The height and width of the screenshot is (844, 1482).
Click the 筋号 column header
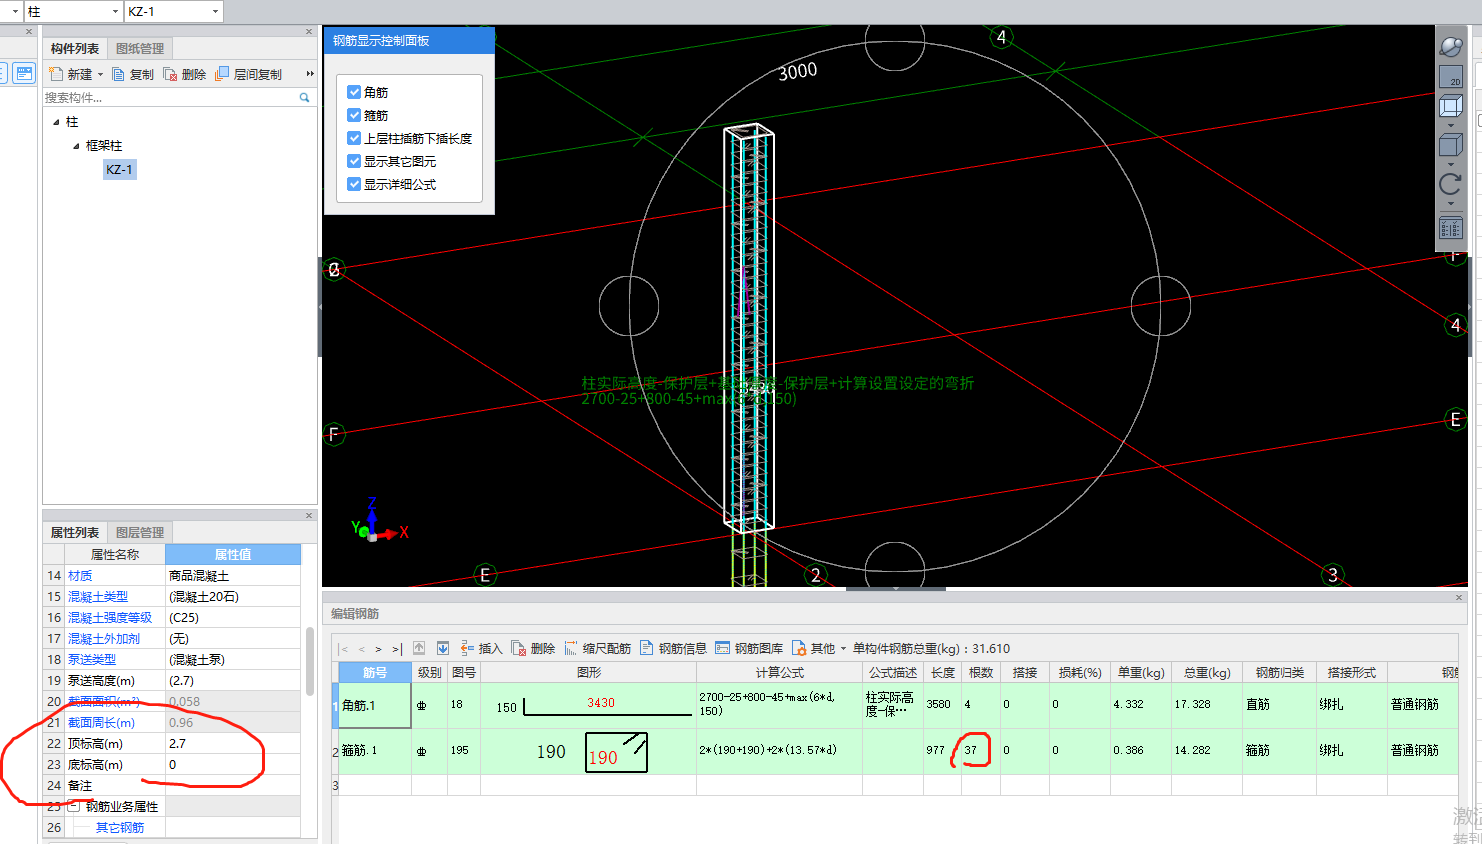tap(375, 673)
